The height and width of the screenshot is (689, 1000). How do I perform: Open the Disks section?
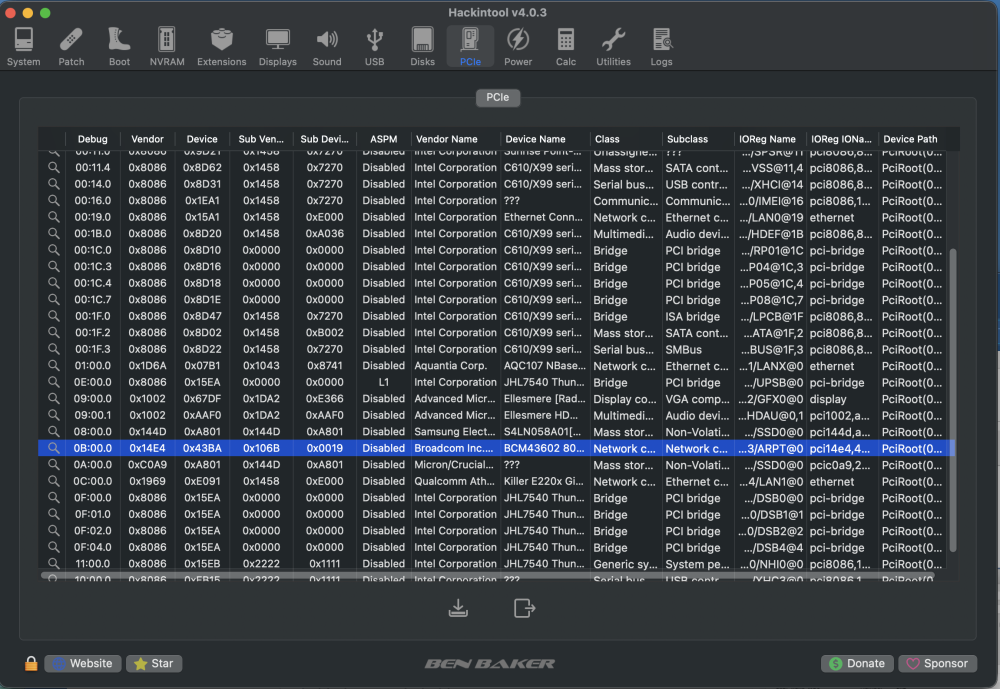tap(422, 47)
